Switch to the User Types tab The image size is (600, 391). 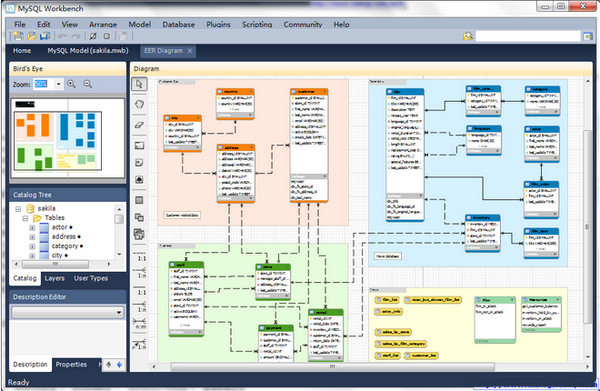[91, 278]
